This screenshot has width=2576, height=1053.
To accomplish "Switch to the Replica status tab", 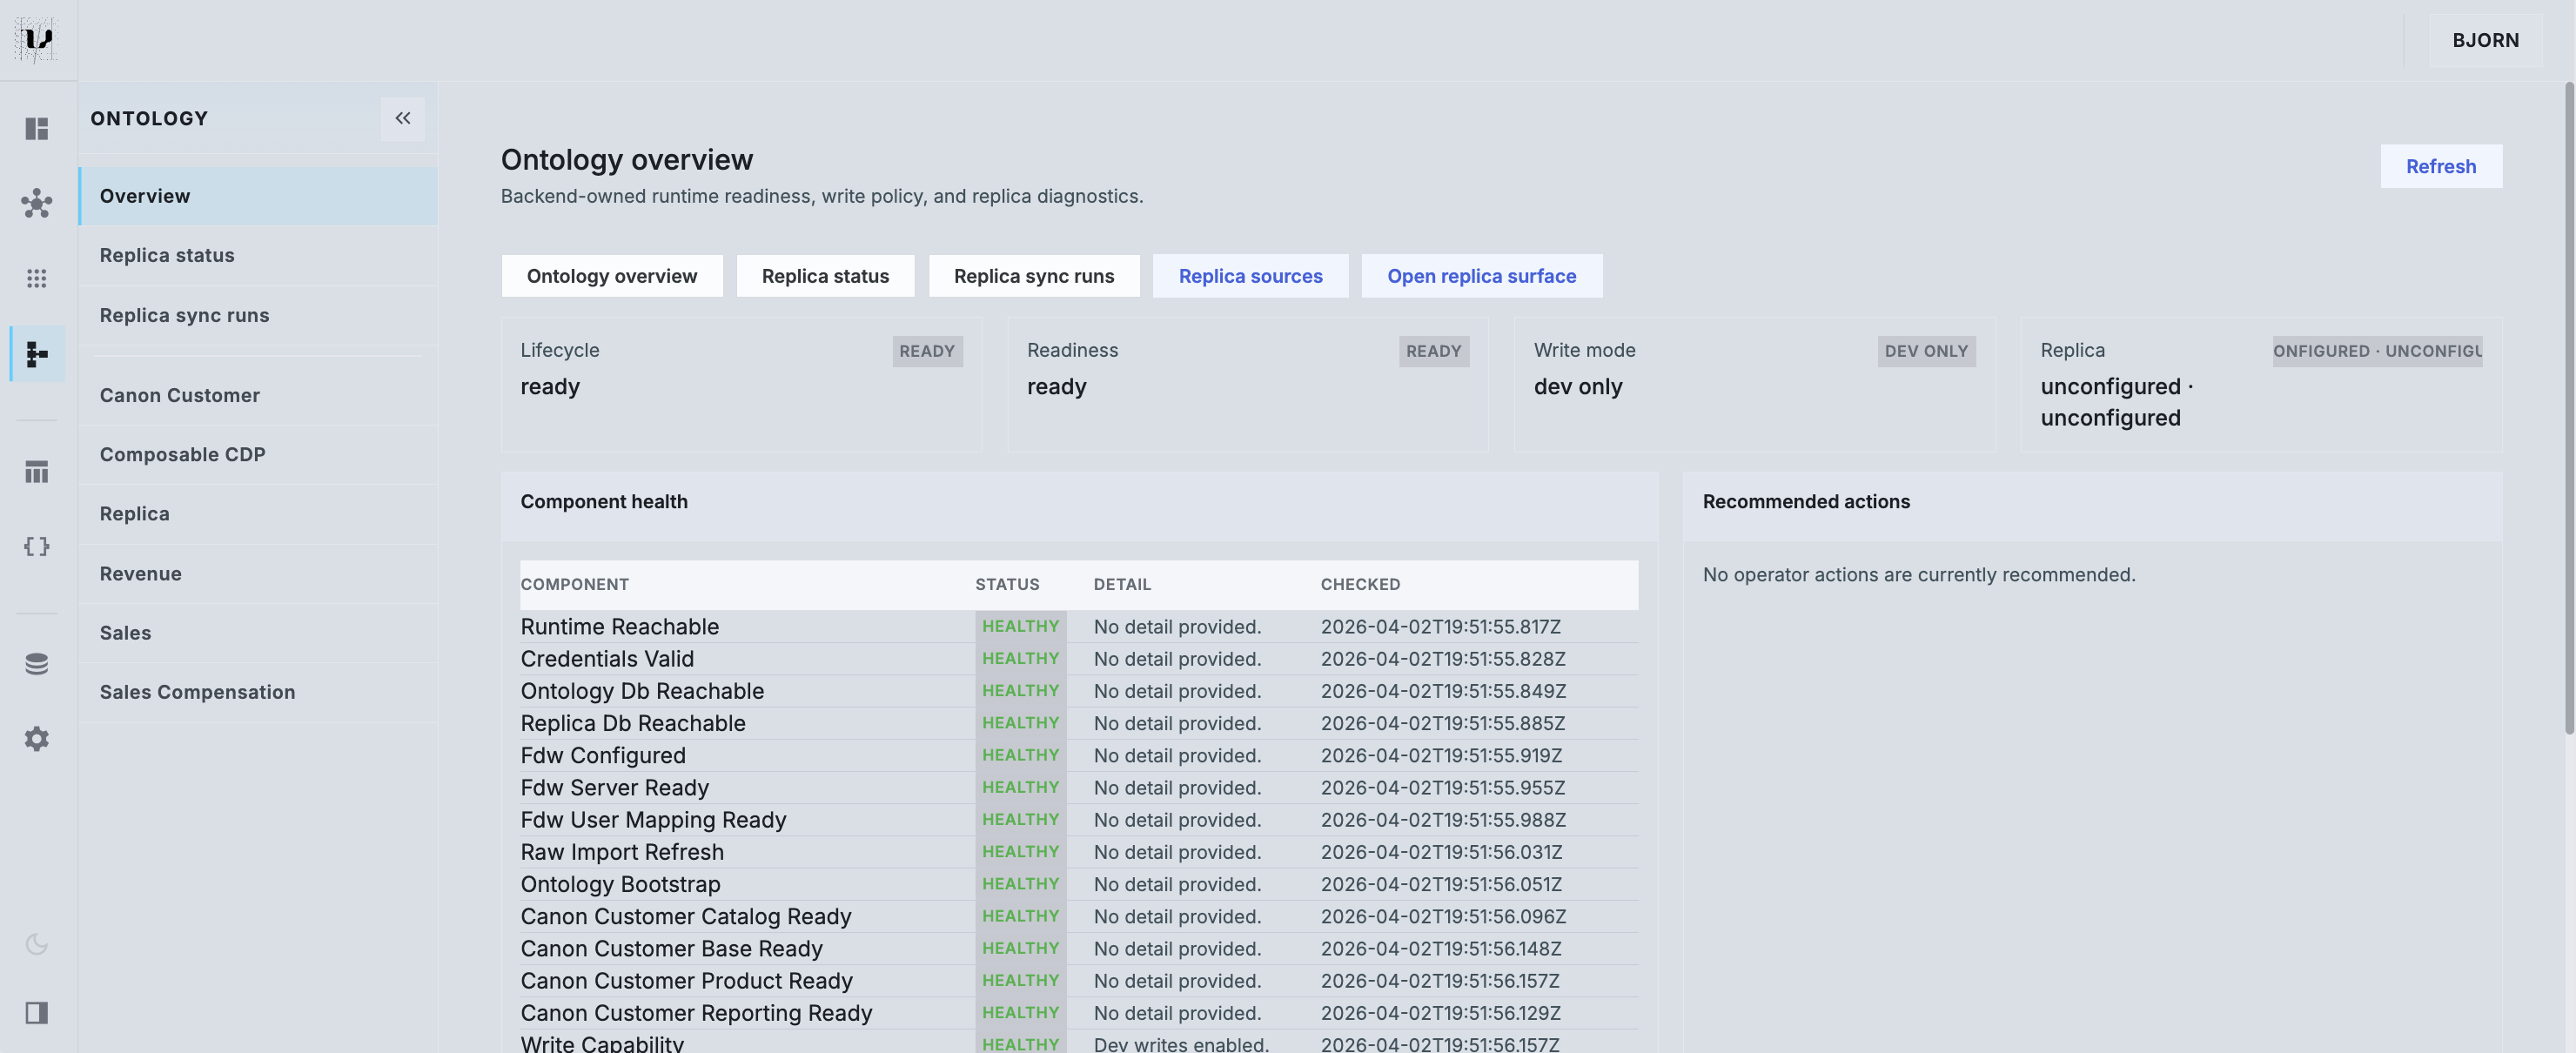I will pos(825,276).
